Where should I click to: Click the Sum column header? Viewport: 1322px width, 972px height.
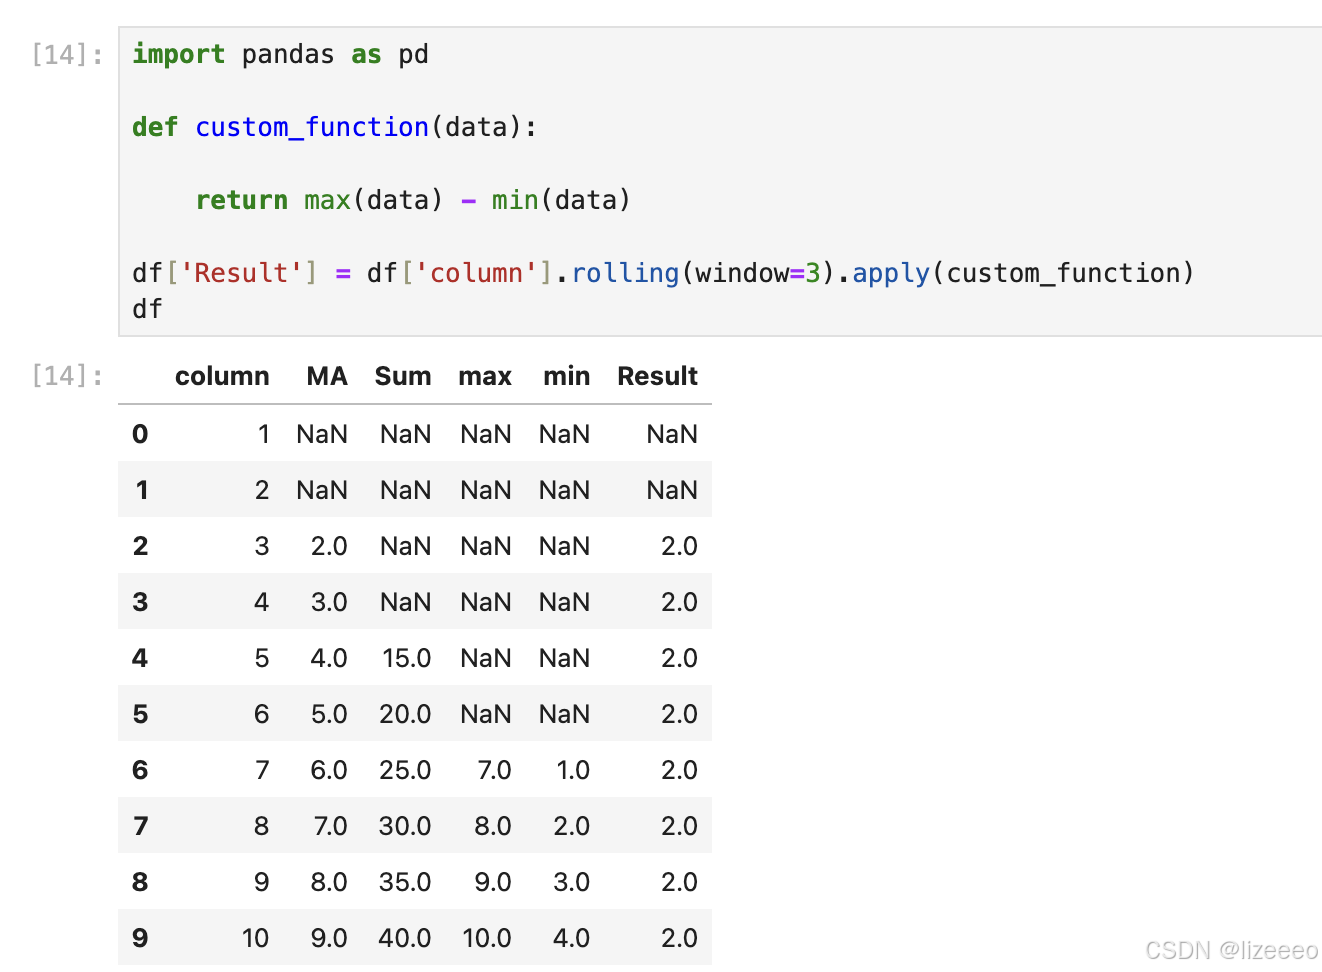[x=402, y=377]
